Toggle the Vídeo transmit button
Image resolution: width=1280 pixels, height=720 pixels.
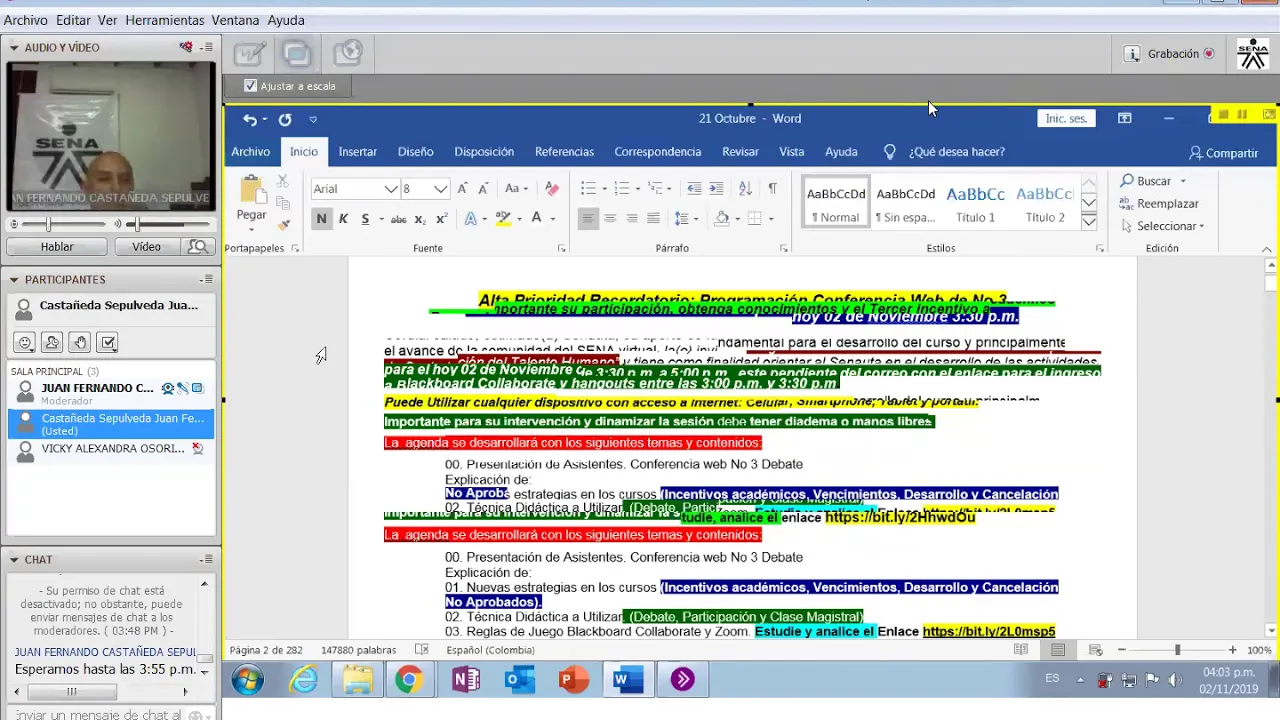(x=146, y=247)
